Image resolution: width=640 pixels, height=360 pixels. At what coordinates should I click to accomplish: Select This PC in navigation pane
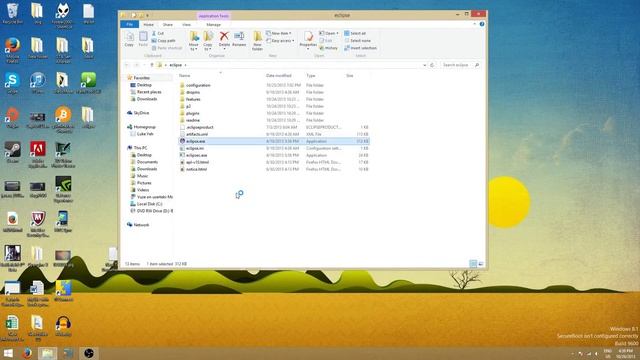coord(138,148)
